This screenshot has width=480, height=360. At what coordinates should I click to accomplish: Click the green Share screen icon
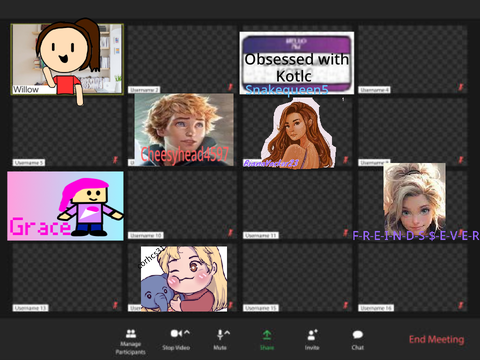[x=267, y=335]
